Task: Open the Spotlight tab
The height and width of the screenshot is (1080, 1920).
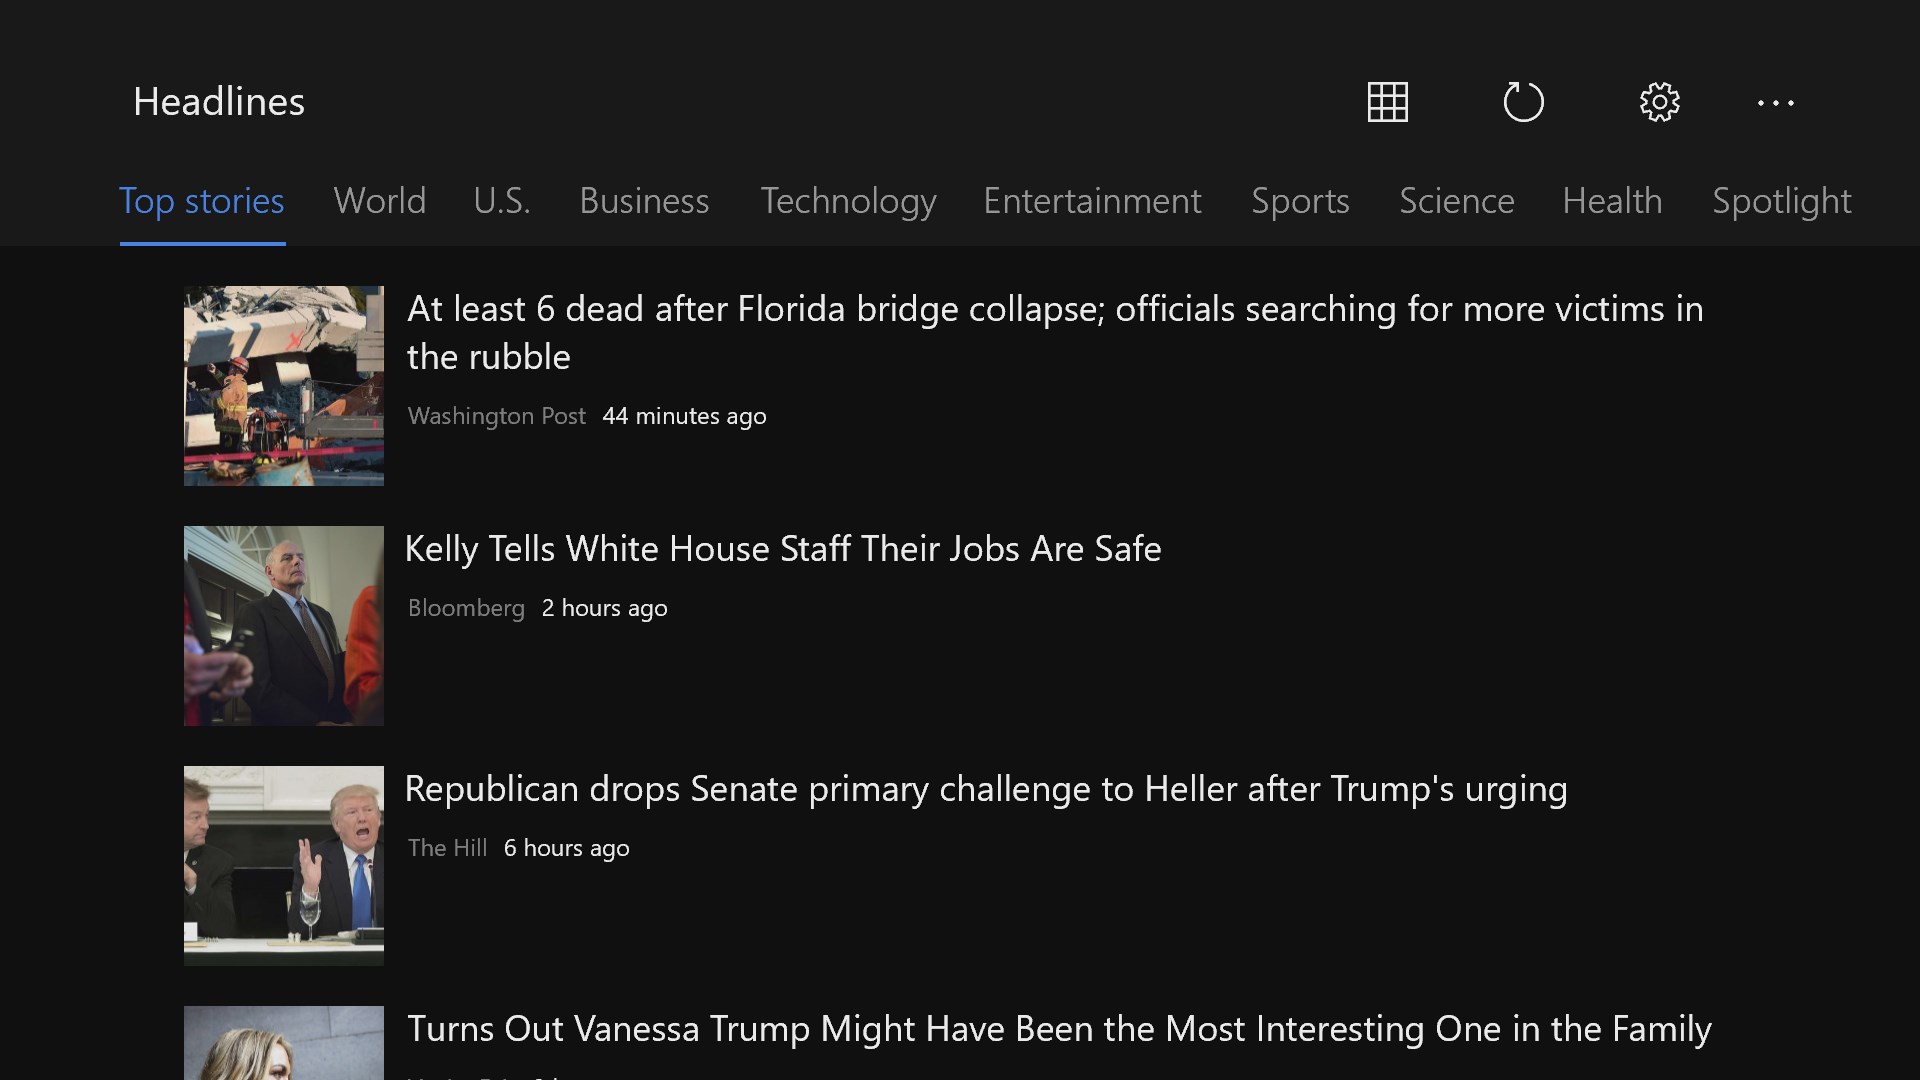Action: [1781, 201]
